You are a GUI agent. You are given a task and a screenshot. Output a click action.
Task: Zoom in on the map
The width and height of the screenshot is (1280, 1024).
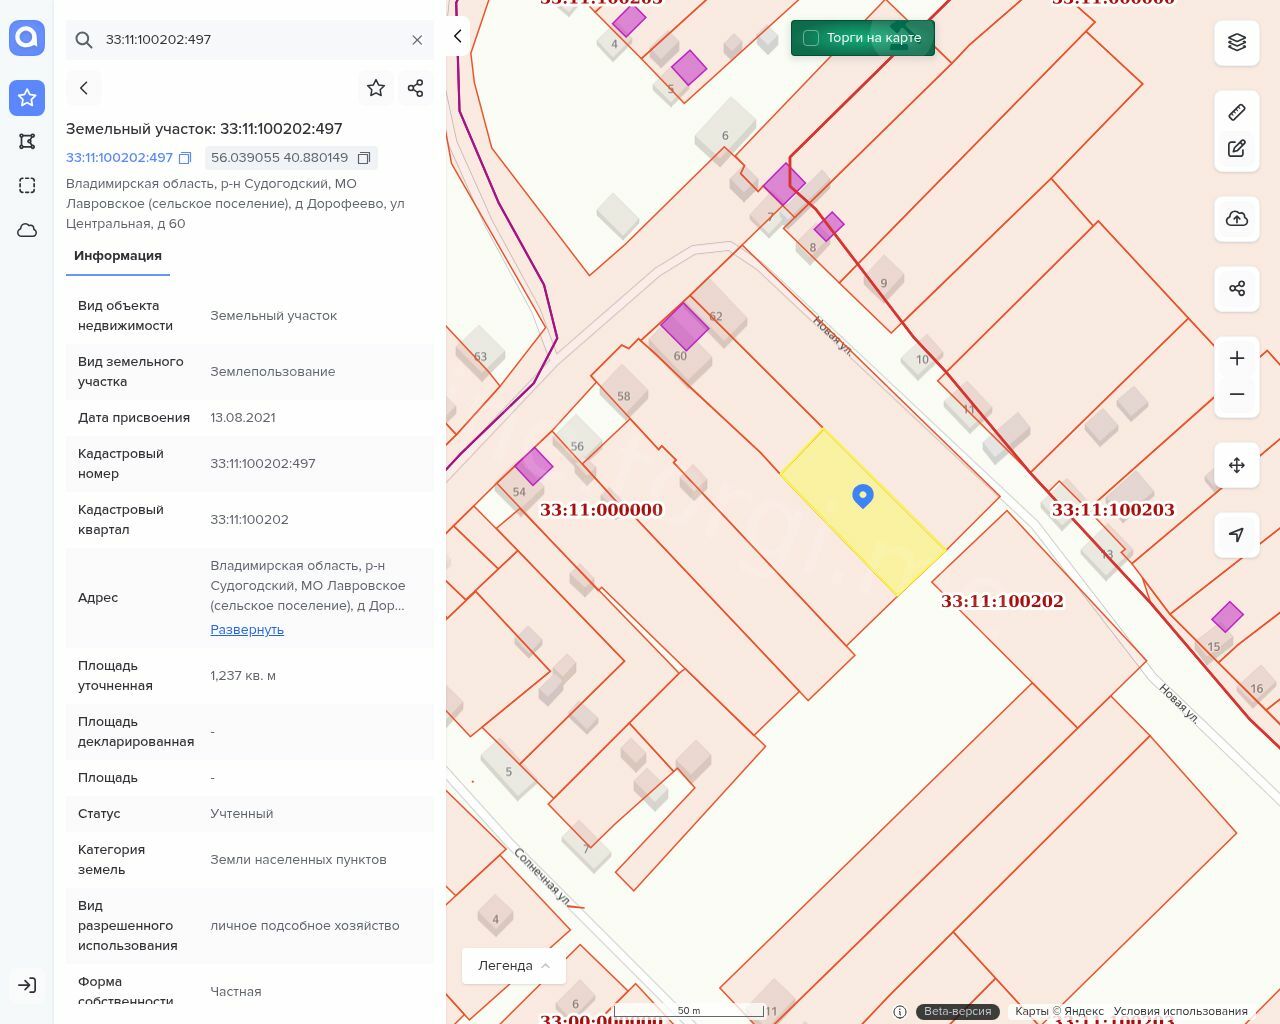pyautogui.click(x=1237, y=358)
